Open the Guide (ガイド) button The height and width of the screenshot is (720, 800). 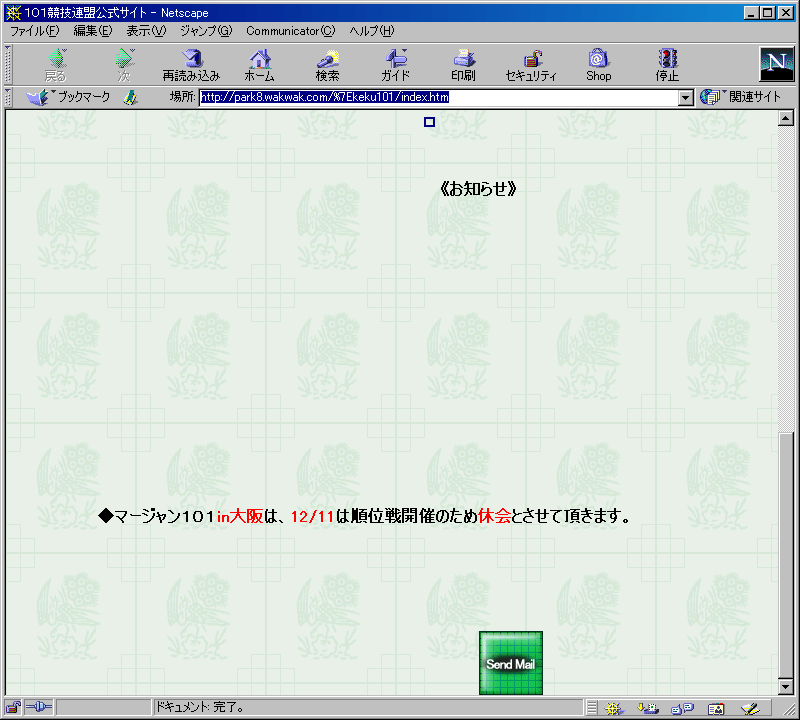[395, 65]
